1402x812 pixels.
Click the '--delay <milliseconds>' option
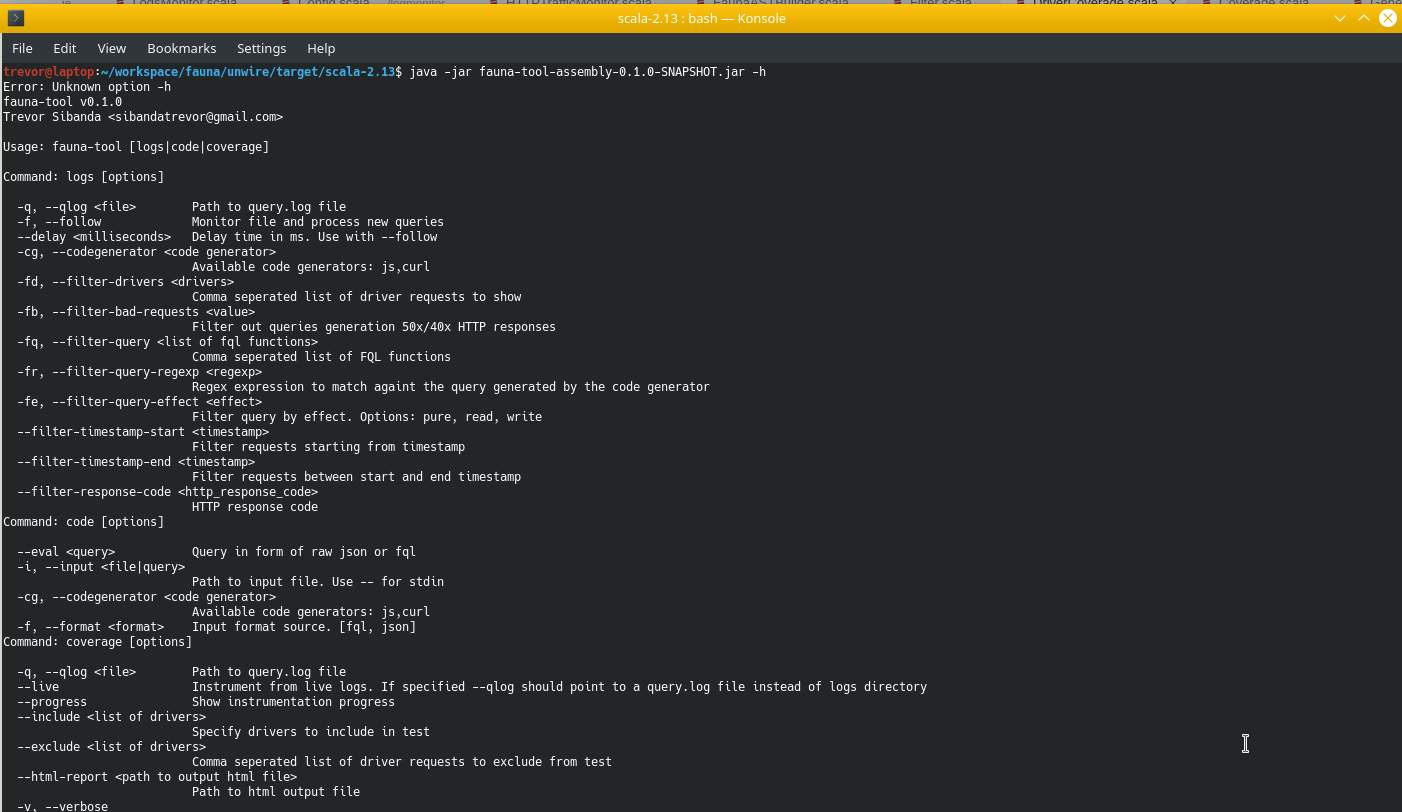[94, 237]
